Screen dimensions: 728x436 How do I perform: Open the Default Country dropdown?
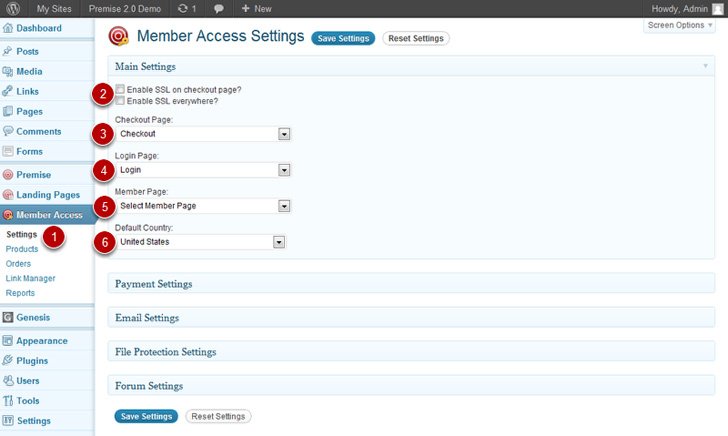201,242
